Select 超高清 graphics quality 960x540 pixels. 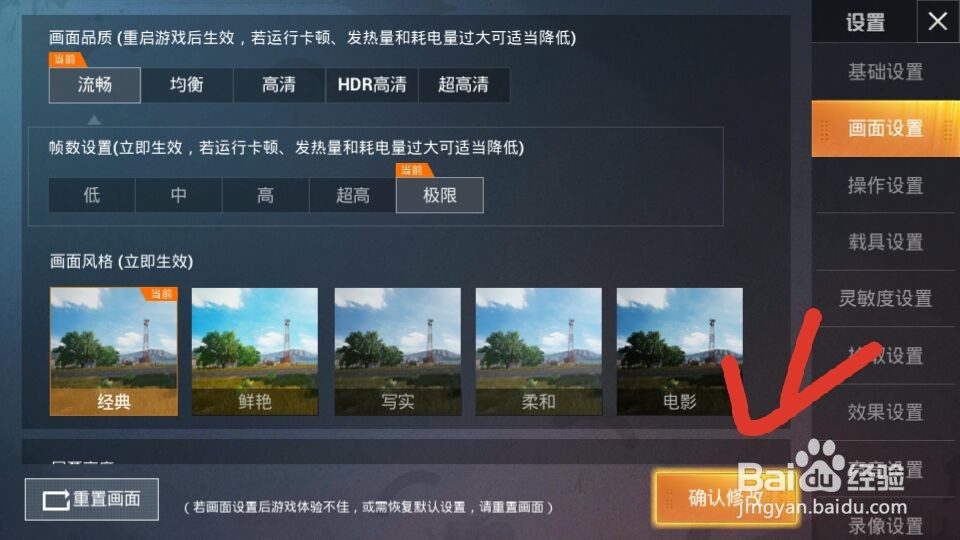coord(463,84)
